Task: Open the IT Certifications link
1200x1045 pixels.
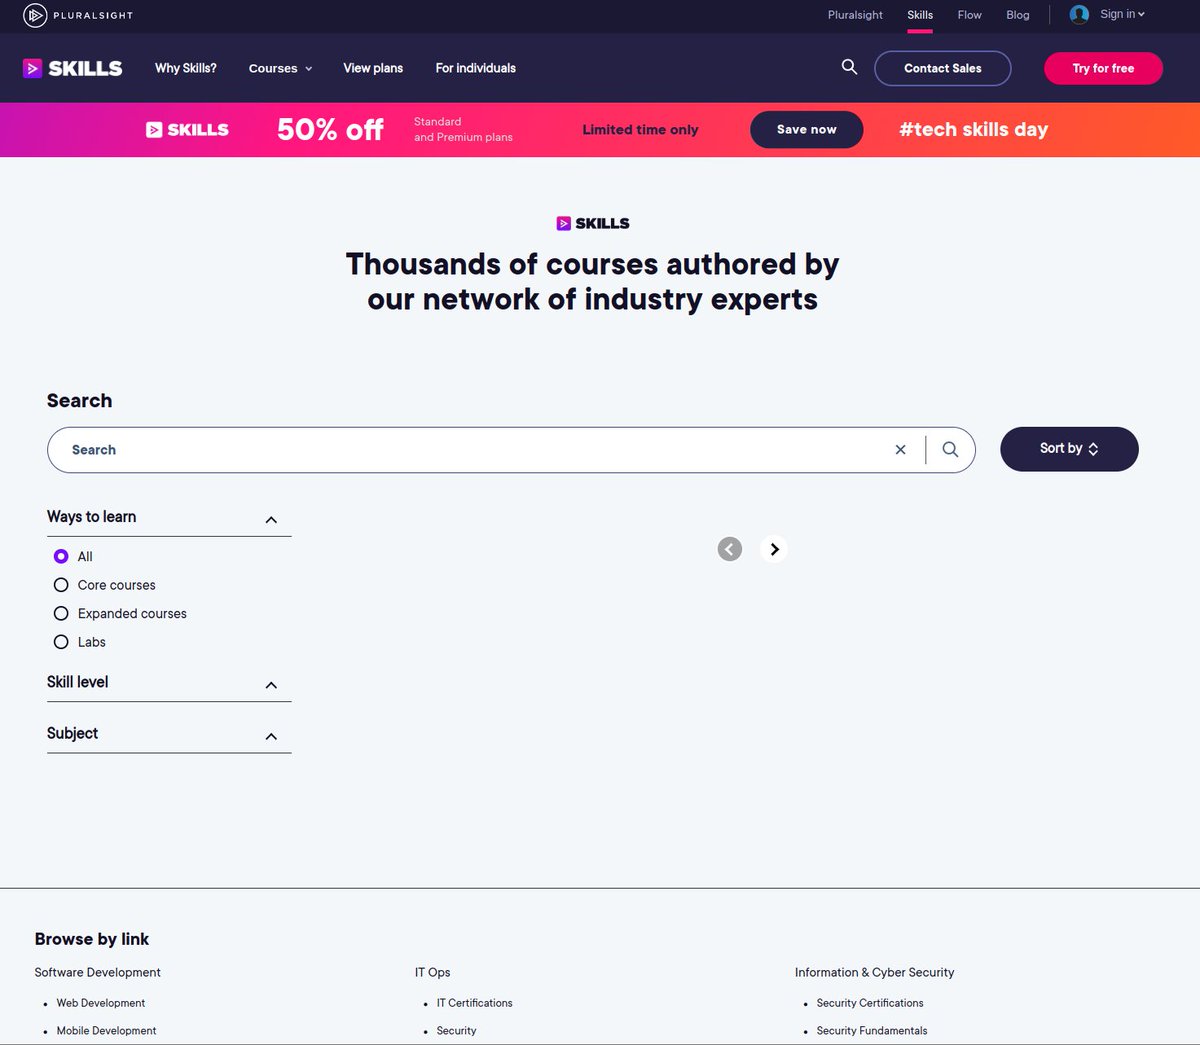Action: (x=474, y=1003)
